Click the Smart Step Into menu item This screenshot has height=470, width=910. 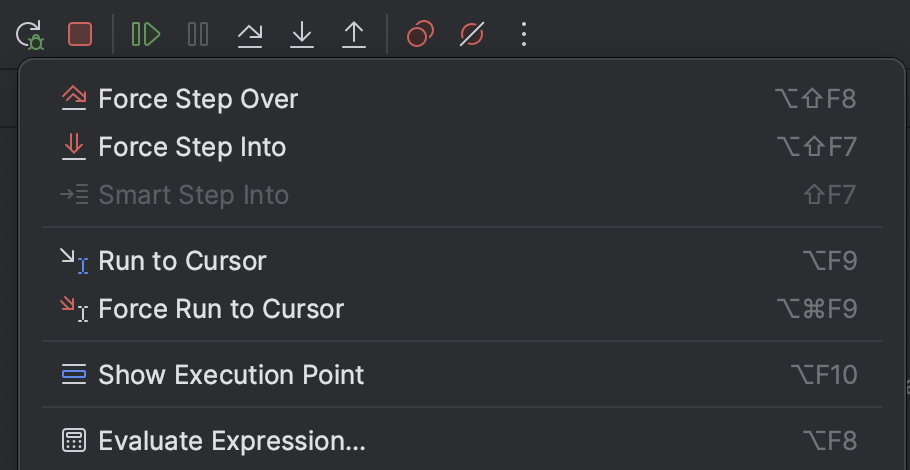pyautogui.click(x=193, y=195)
